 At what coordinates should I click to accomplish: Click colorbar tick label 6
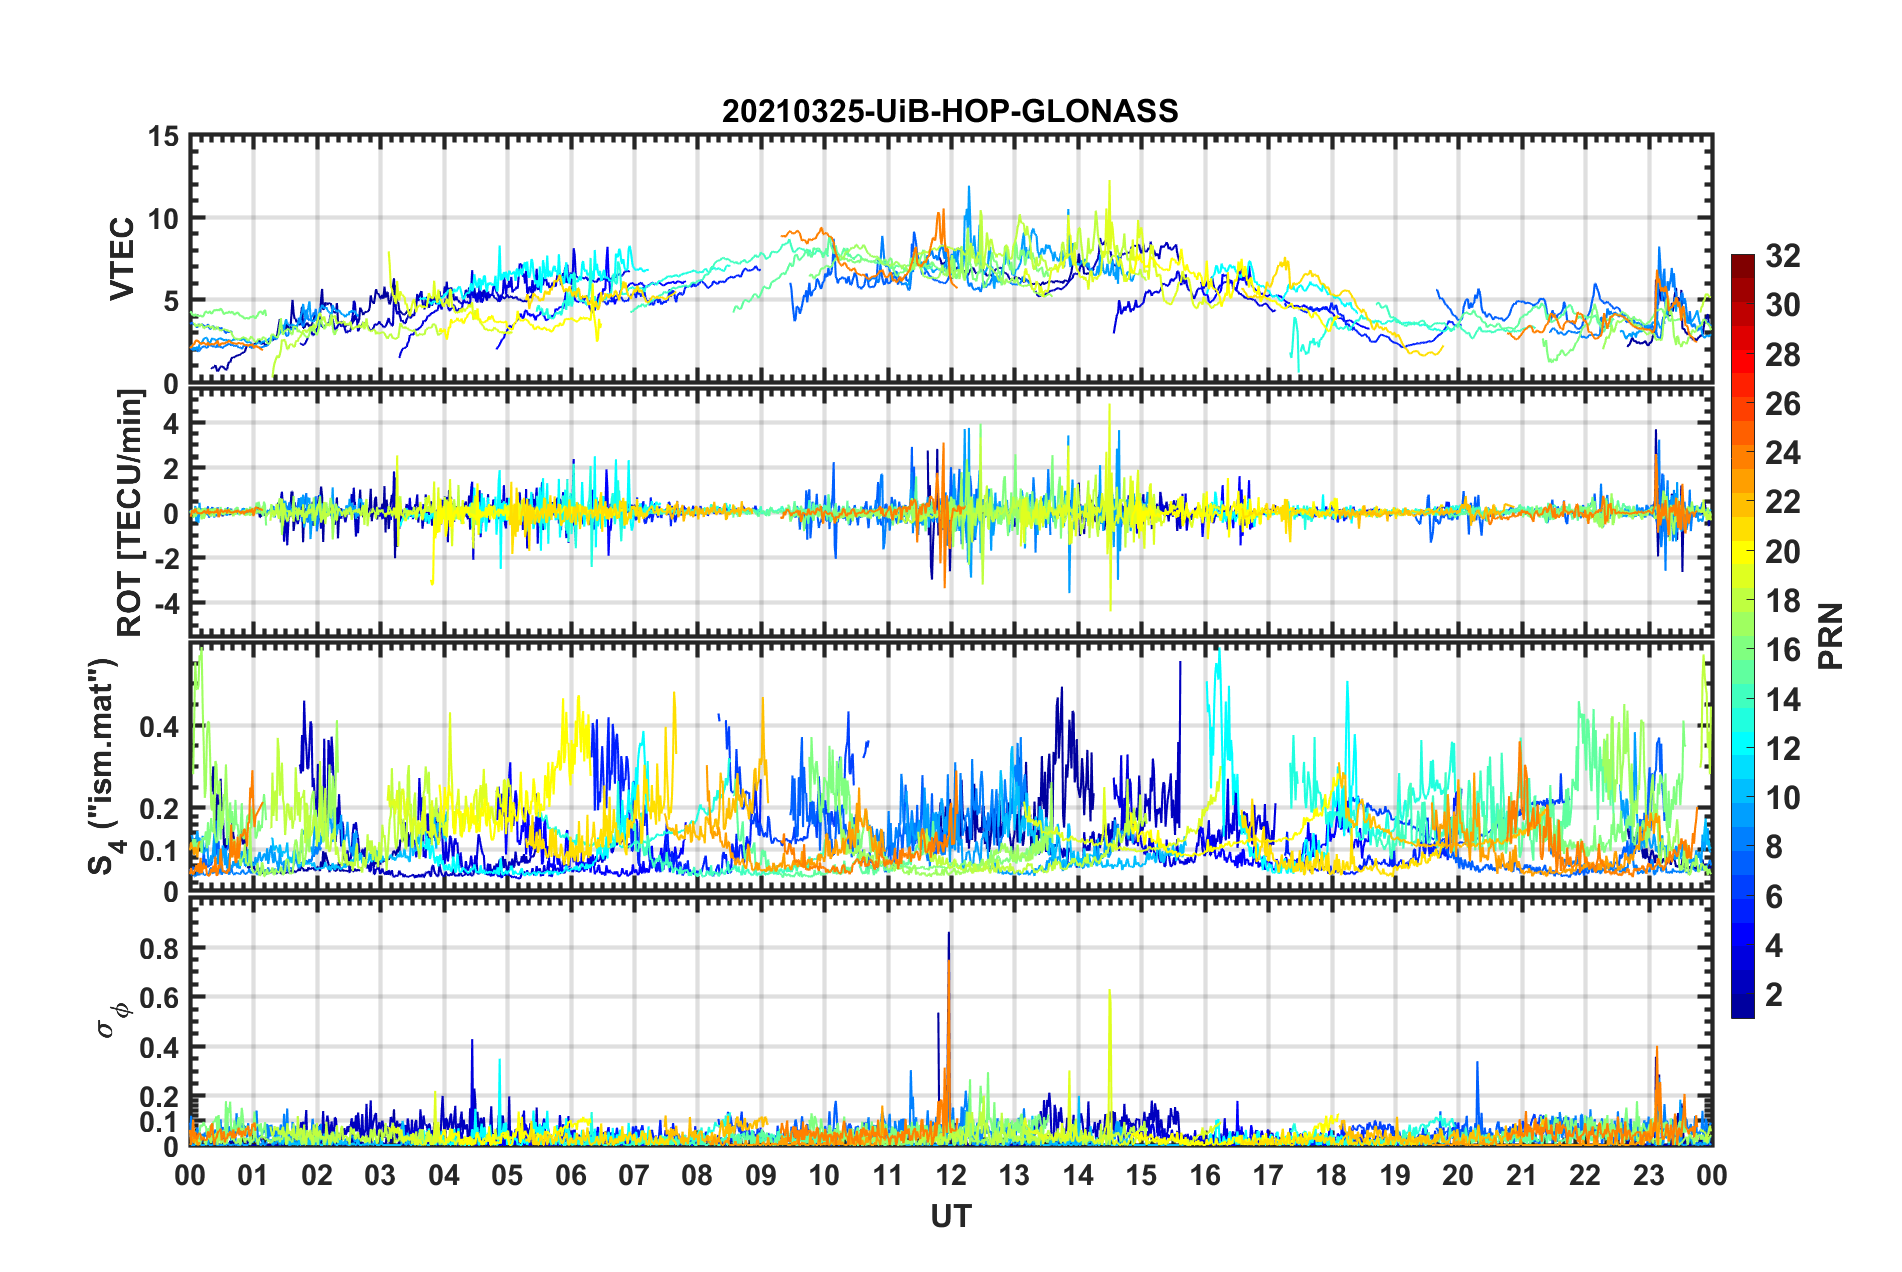[1774, 897]
